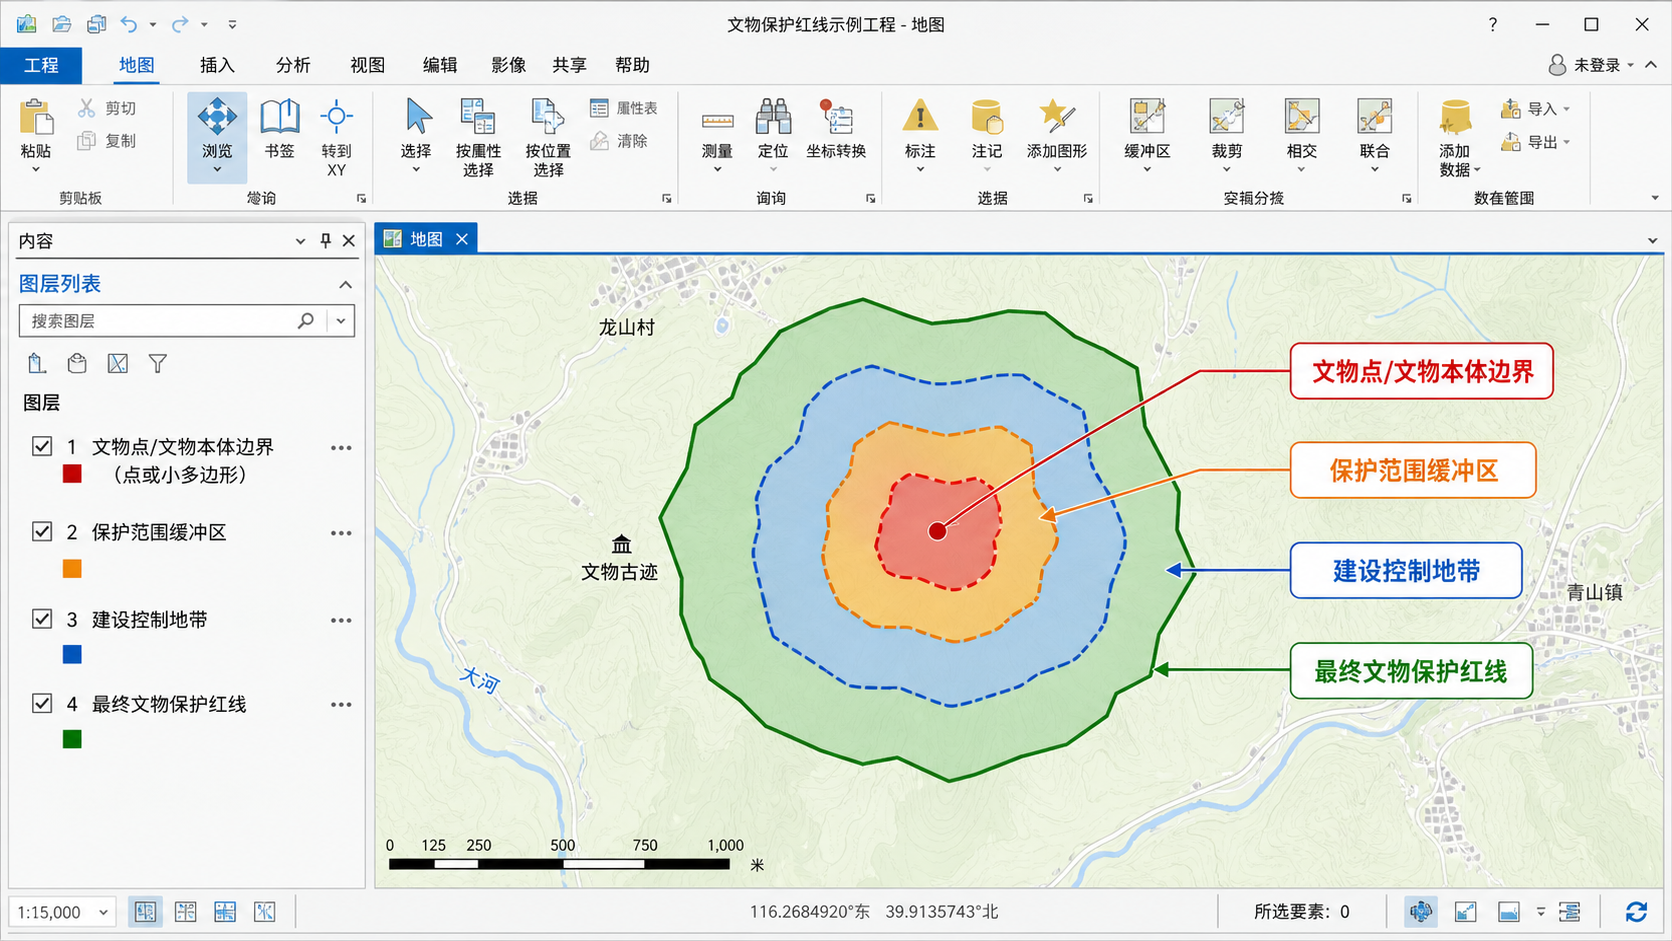Viewport: 1672px width, 941px height.
Task: Switch to the 影像 ribbon tab
Action: pos(508,65)
